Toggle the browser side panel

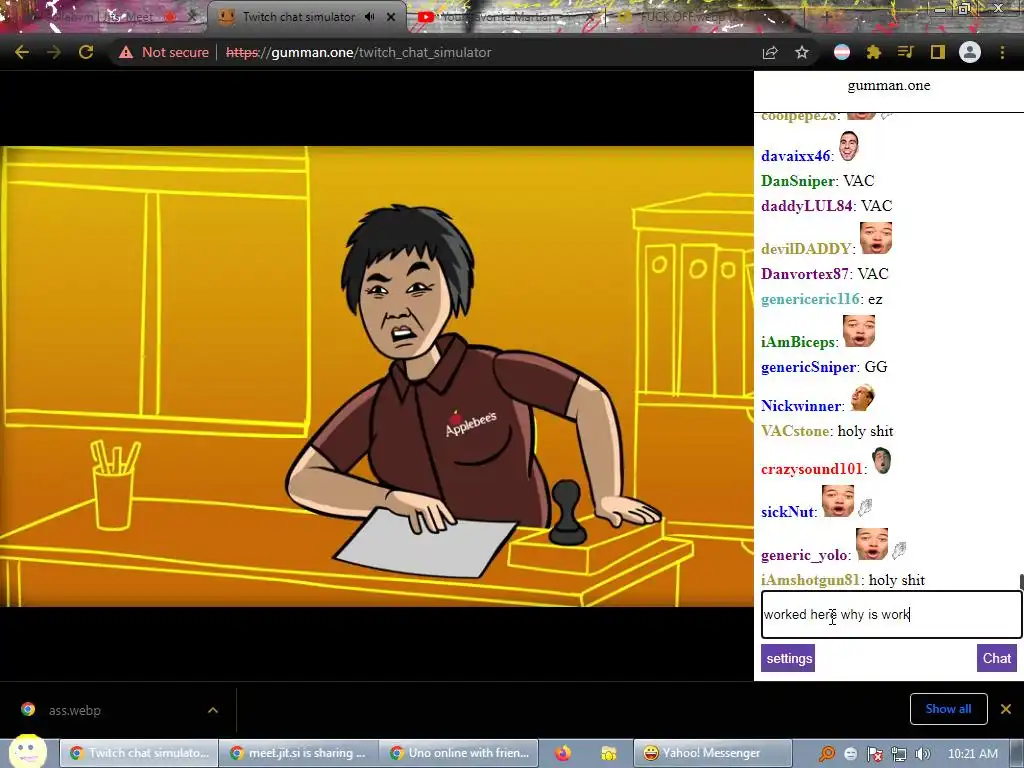point(938,52)
